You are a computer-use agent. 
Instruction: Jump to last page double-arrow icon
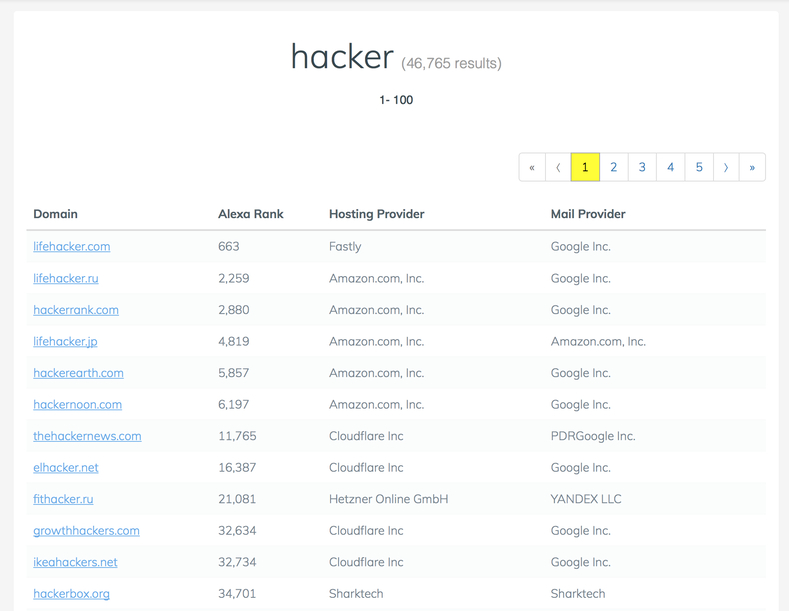click(752, 167)
